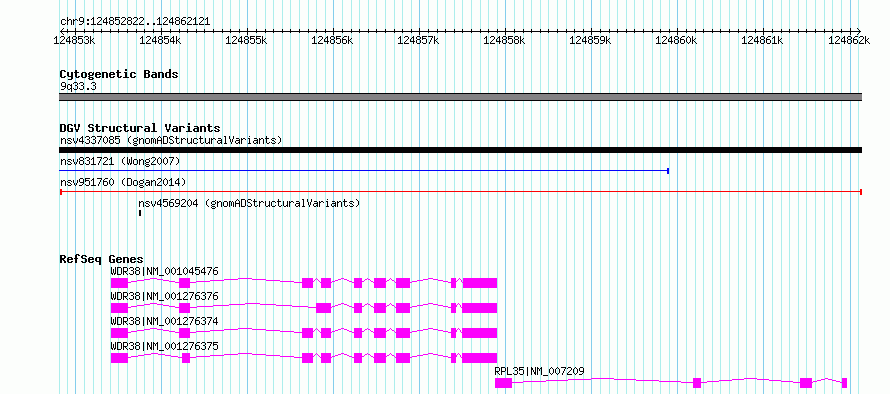Image resolution: width=890 pixels, height=394 pixels.
Task: Open the RPL35|NM_007209 transcript label
Action: click(539, 372)
